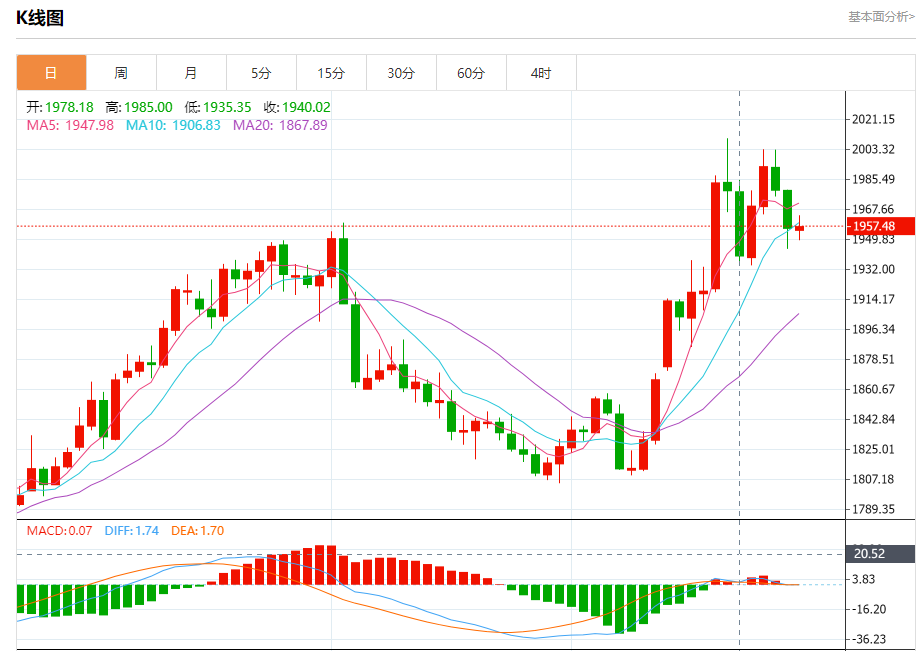Select the 日 daily chart tab
This screenshot has height=651, width=924.
pyautogui.click(x=51, y=73)
